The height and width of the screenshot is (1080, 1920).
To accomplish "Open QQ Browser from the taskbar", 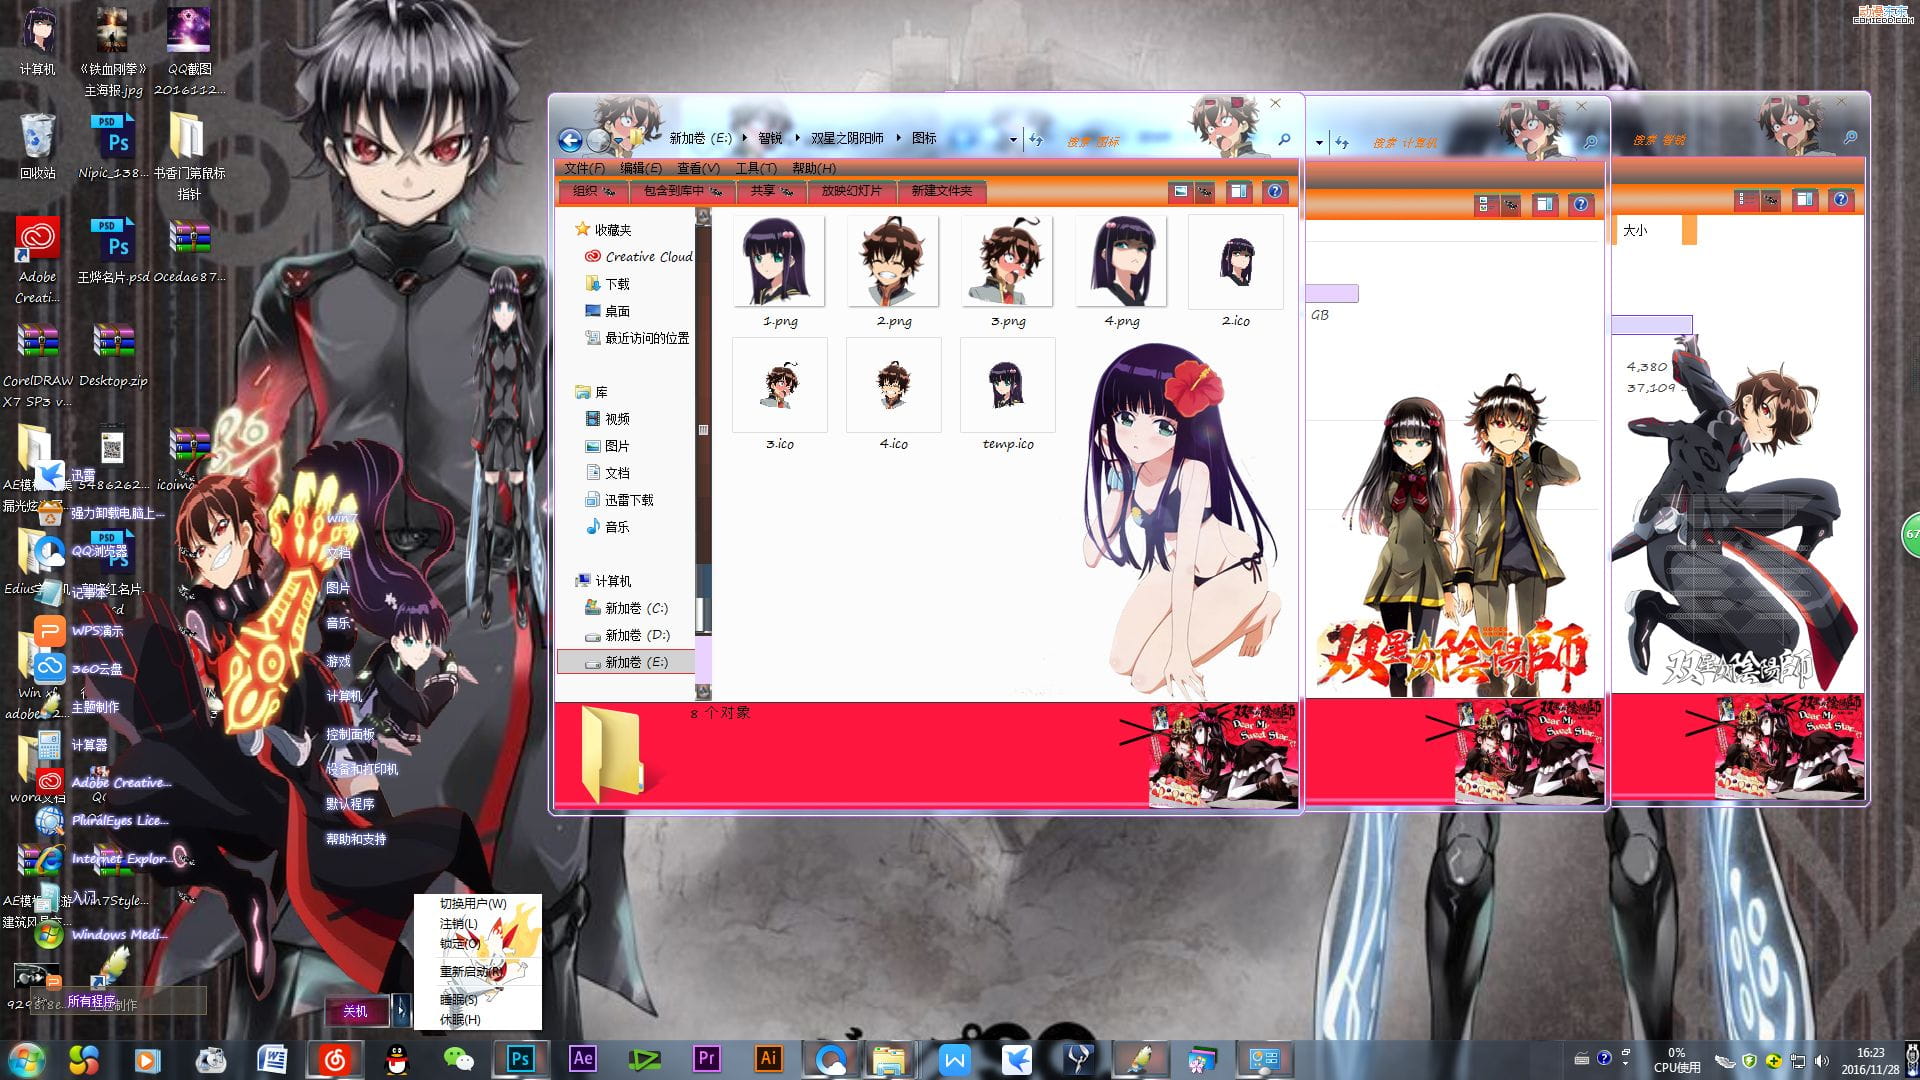I will 830,1057.
